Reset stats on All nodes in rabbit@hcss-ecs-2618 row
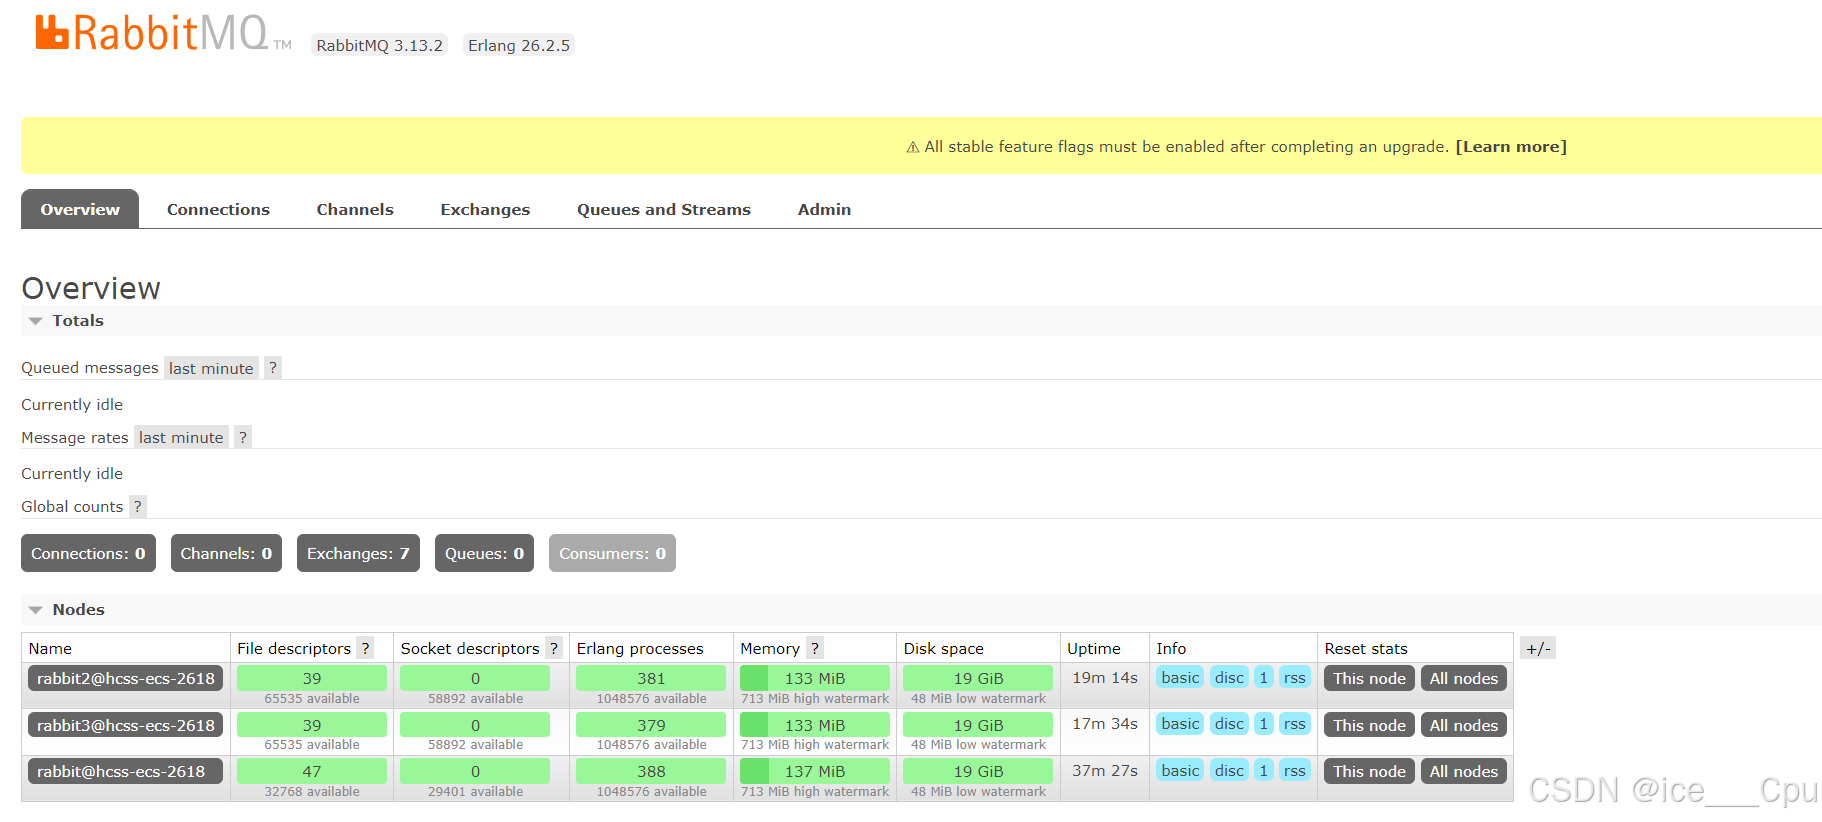This screenshot has height=822, width=1822. click(x=1463, y=771)
